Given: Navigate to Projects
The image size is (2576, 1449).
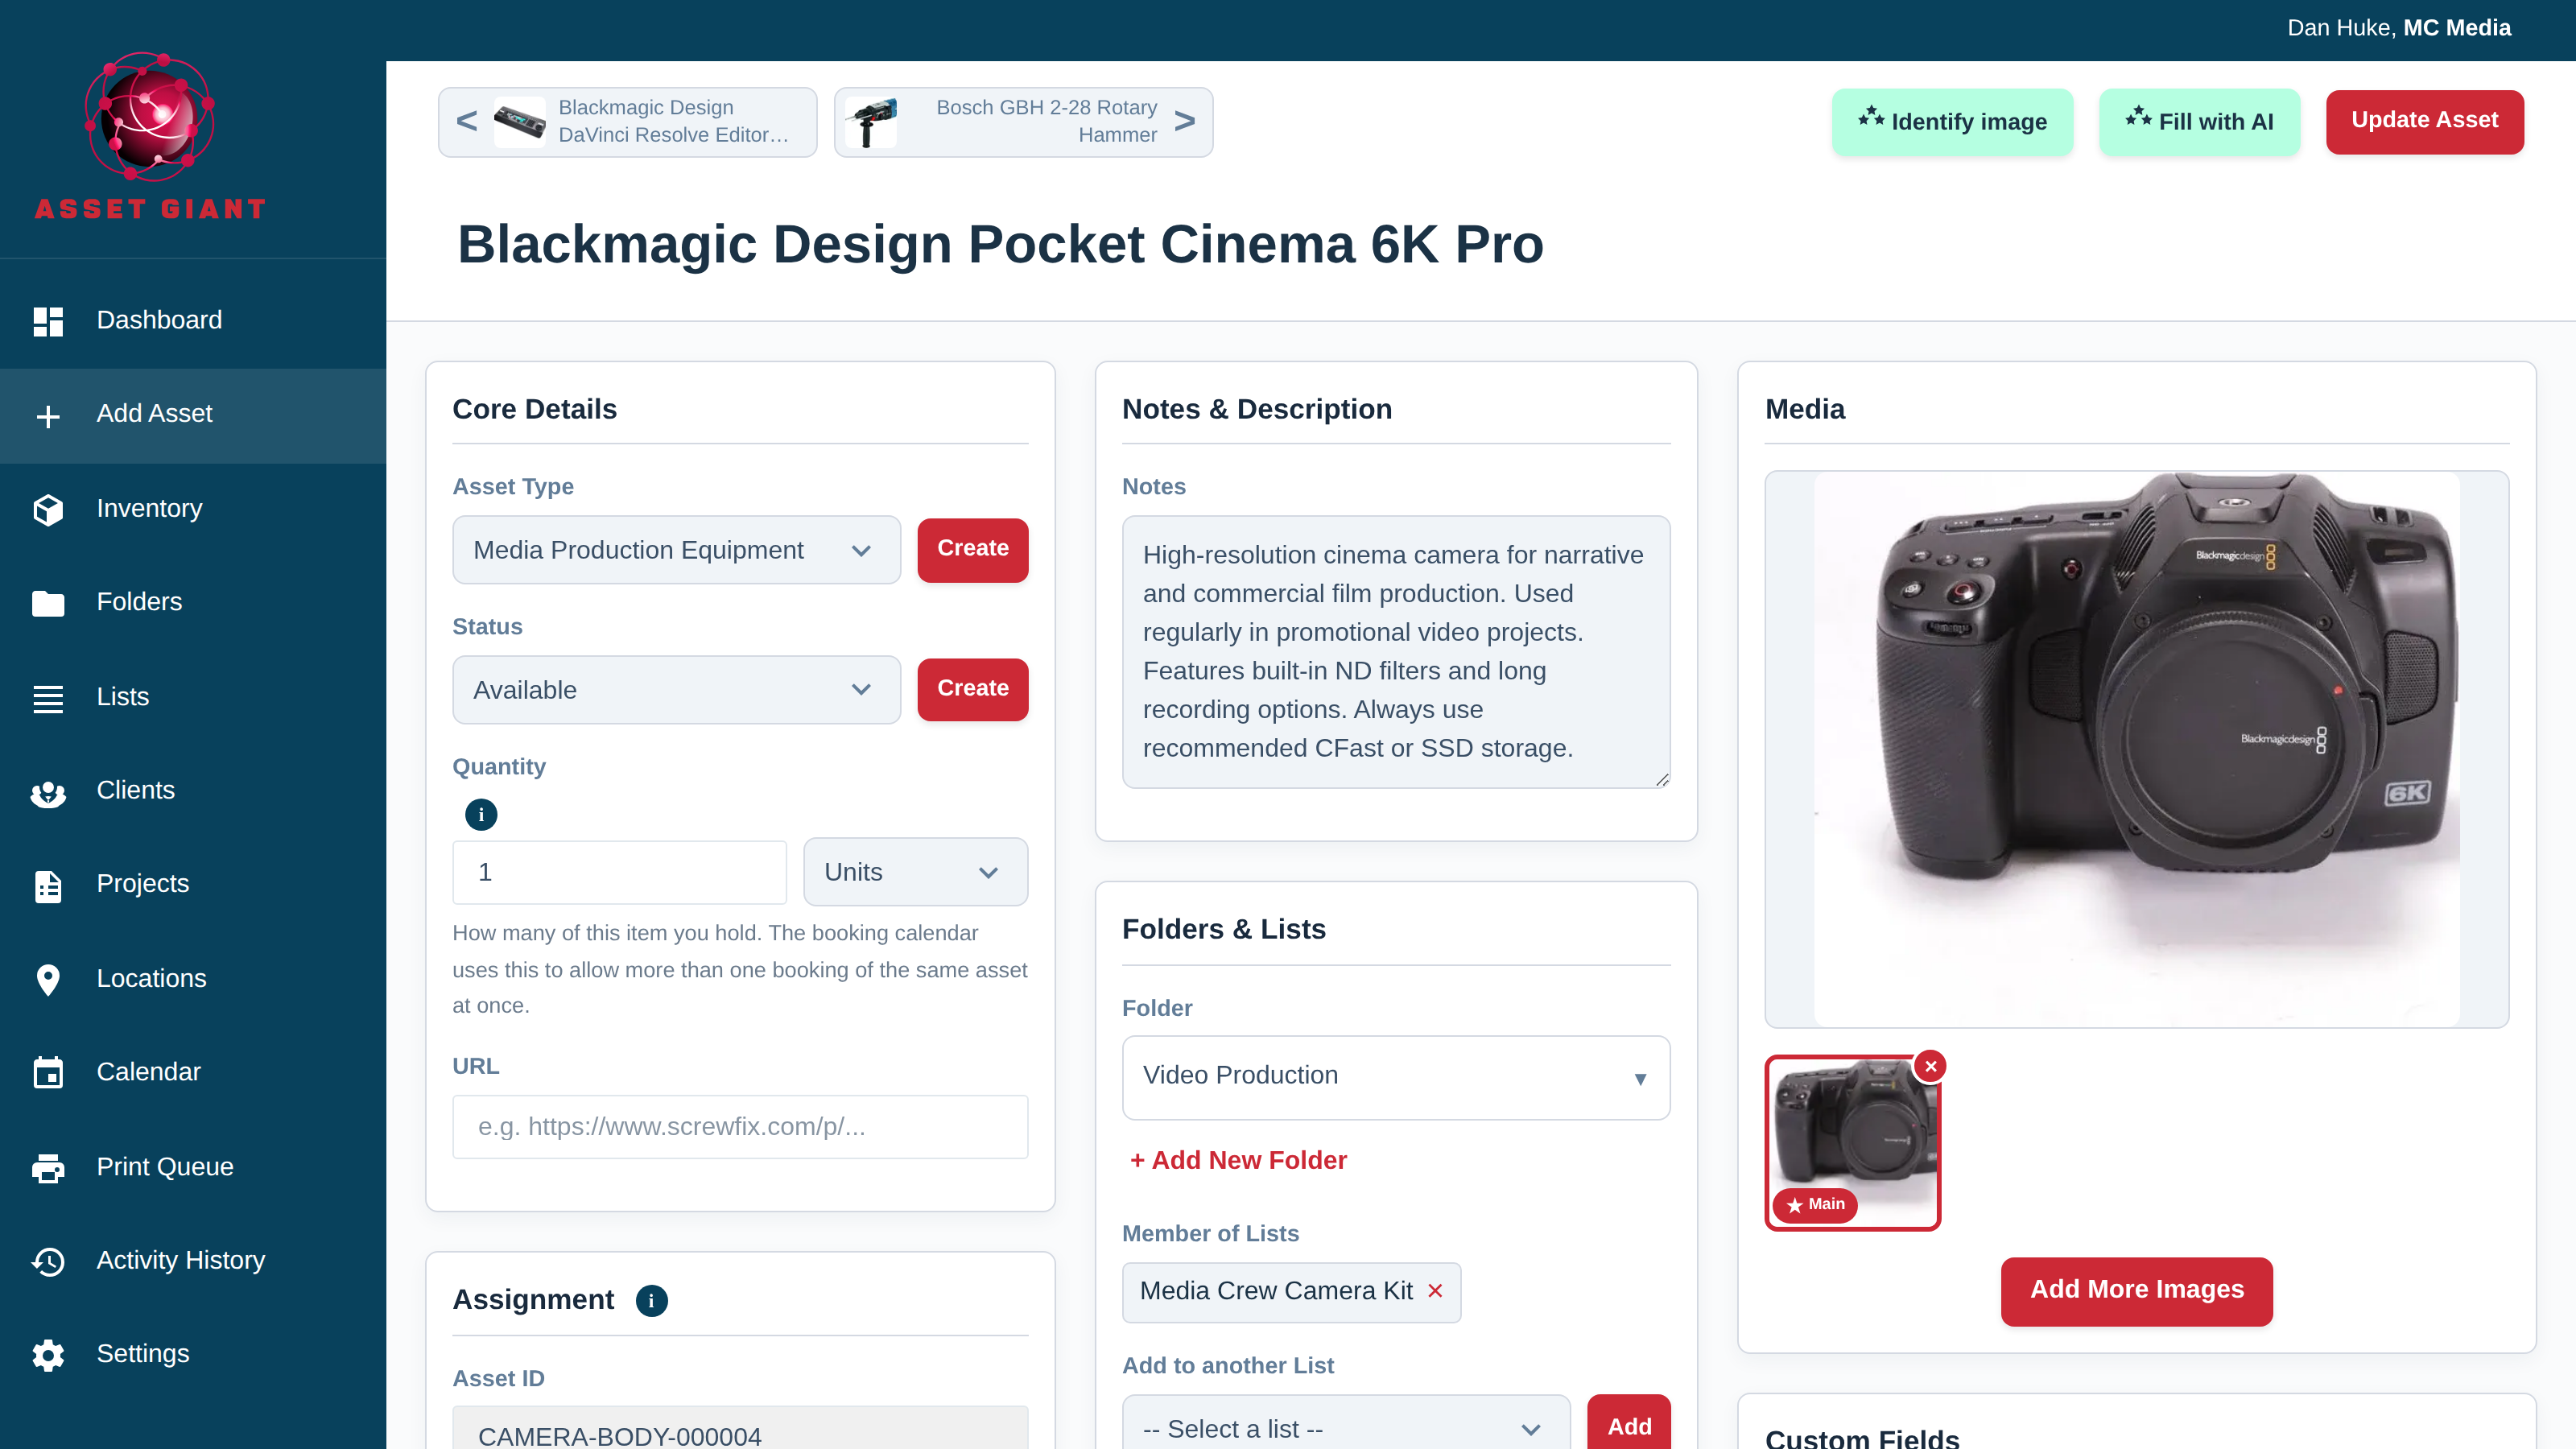Looking at the screenshot, I should (x=193, y=885).
